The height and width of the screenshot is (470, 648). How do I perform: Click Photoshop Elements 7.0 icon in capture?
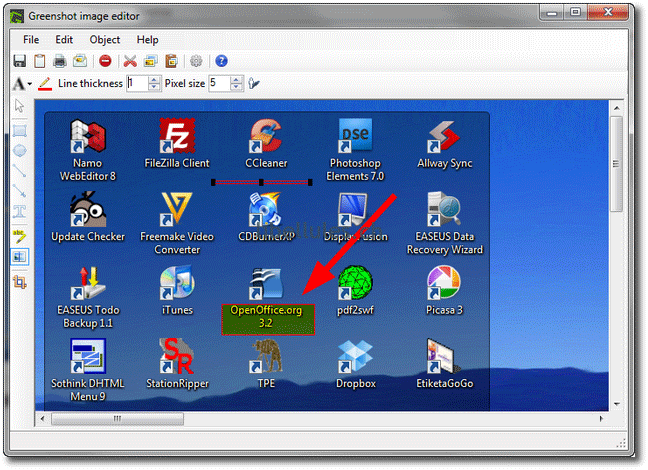tap(355, 136)
